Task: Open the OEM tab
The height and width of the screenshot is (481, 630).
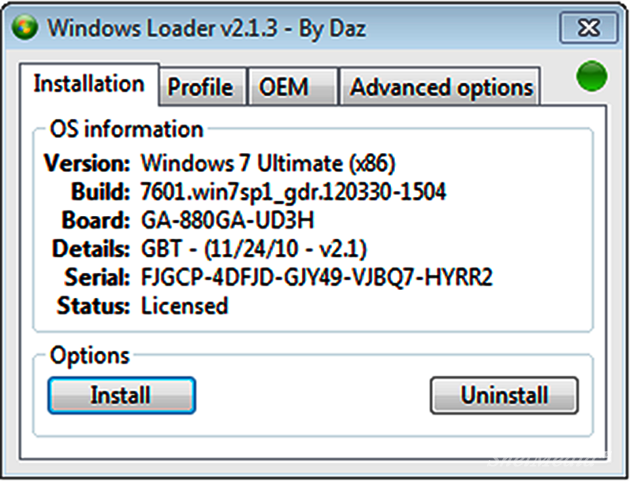Action: 292,87
